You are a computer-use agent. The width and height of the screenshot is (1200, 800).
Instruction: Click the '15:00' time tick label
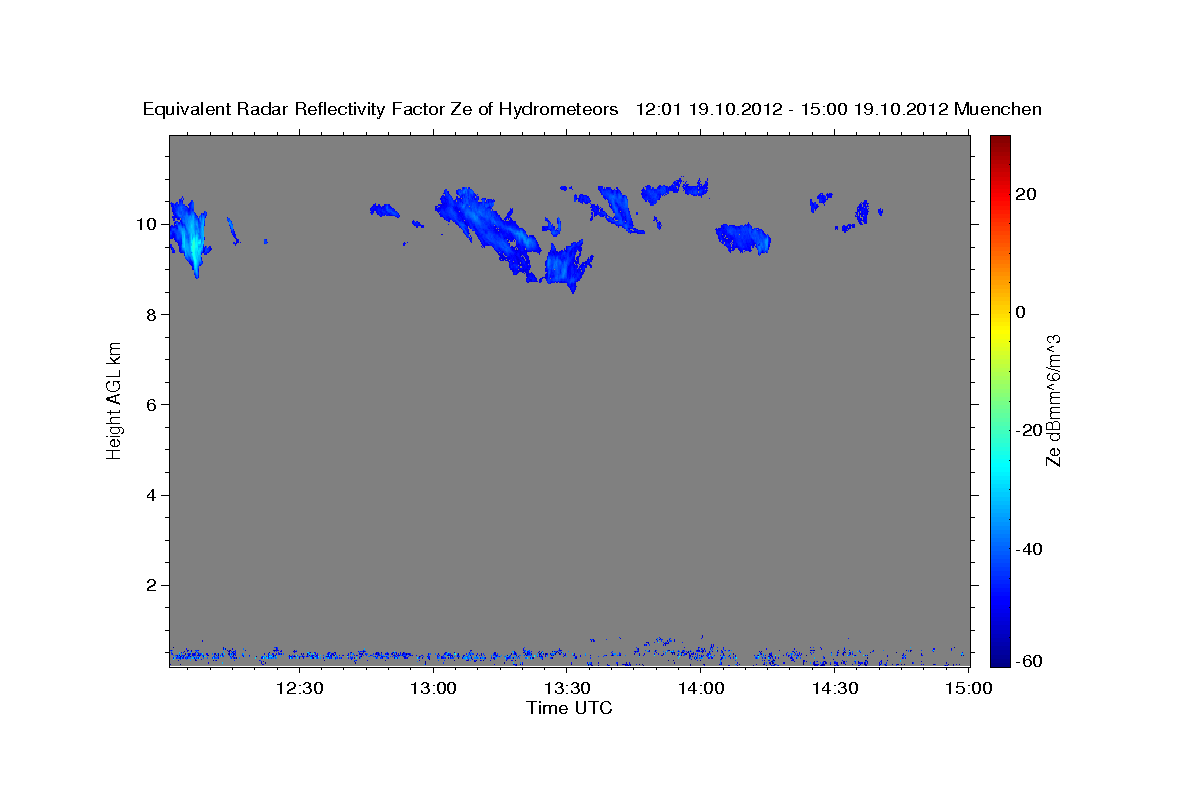point(968,688)
